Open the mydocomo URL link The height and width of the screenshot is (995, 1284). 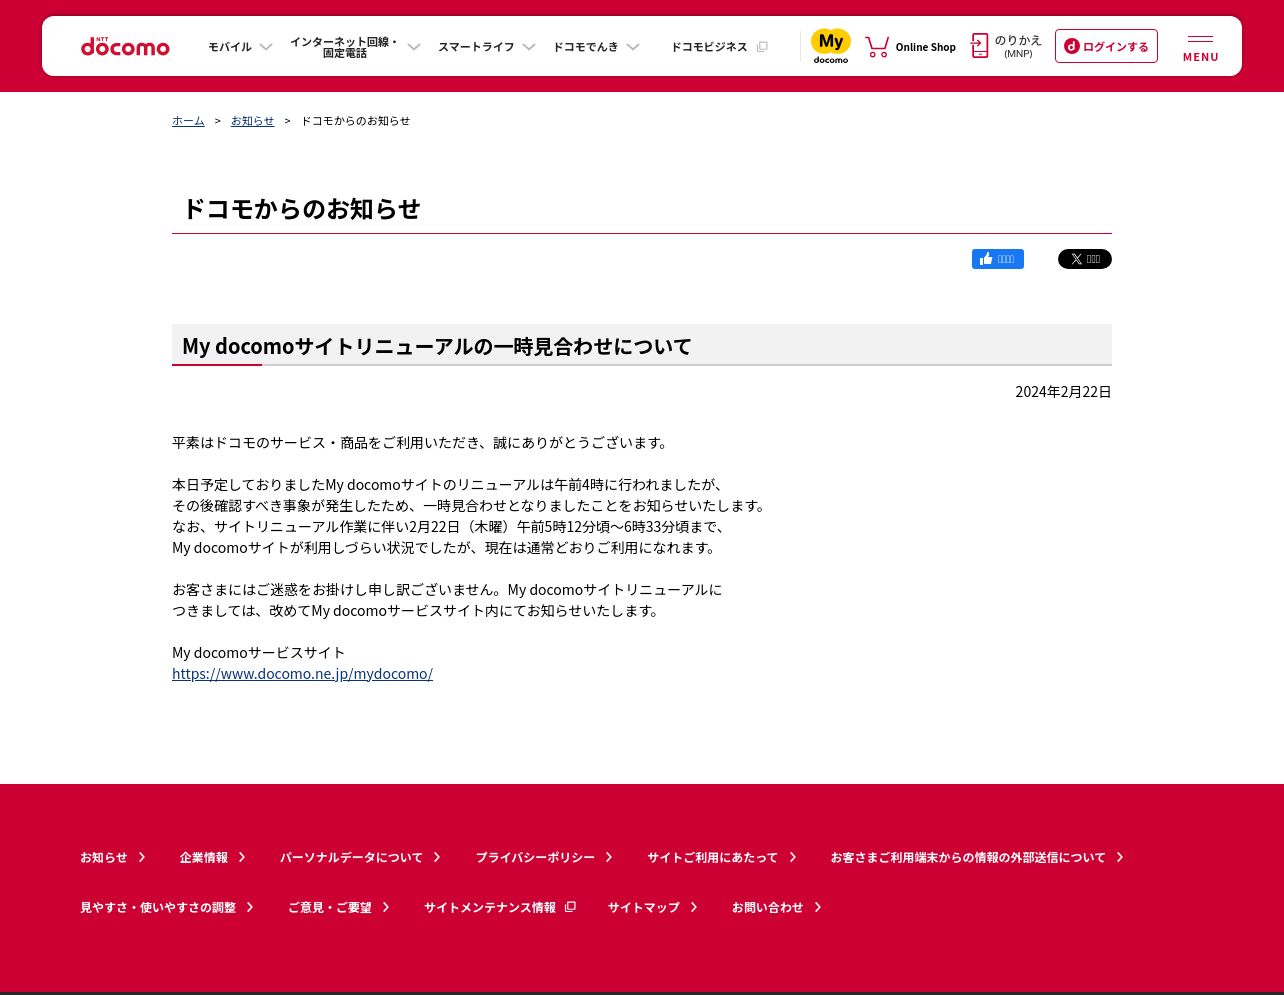point(302,673)
